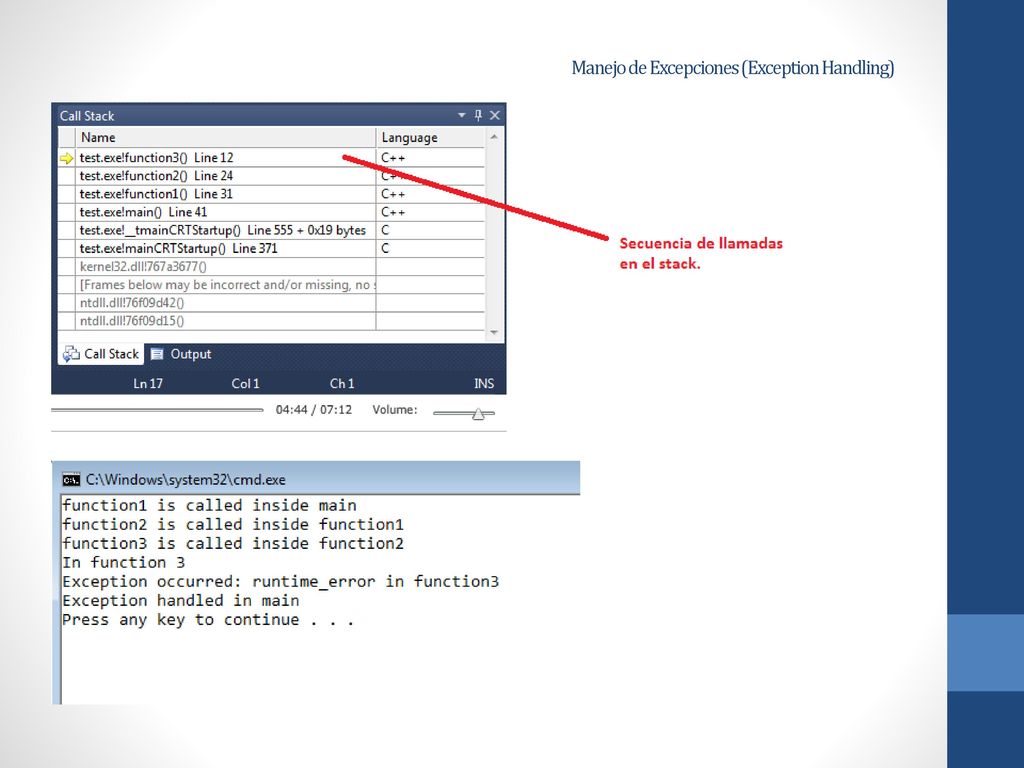Click the 'function3 is called inside function2' line
Screen dimensions: 1024x768
point(233,543)
